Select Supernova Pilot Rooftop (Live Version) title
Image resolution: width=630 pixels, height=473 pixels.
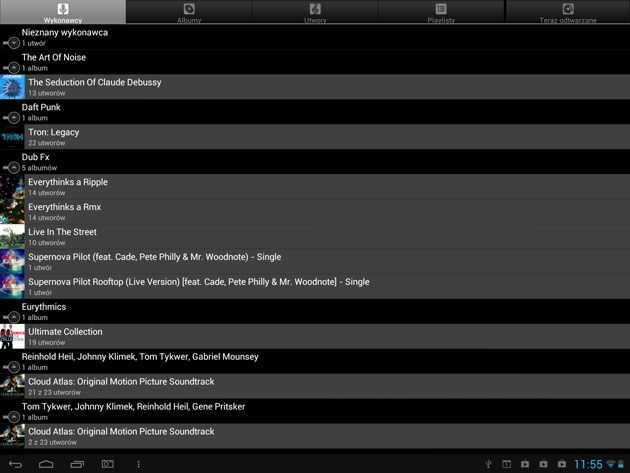point(198,282)
